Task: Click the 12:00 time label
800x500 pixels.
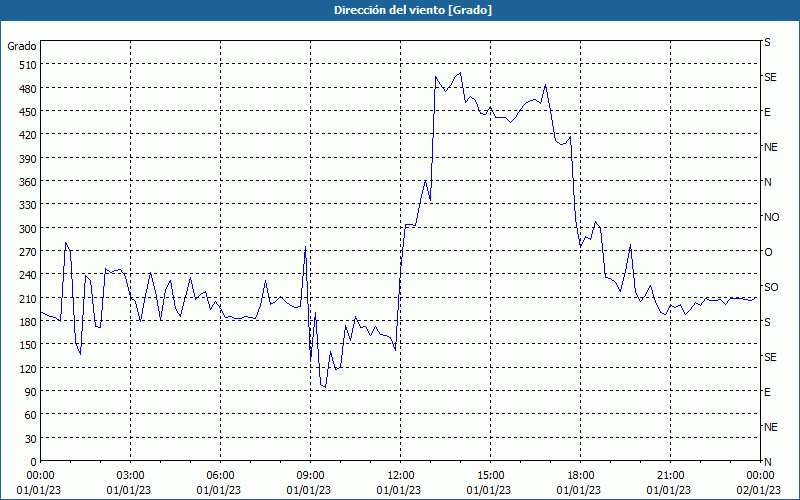Action: (401, 476)
